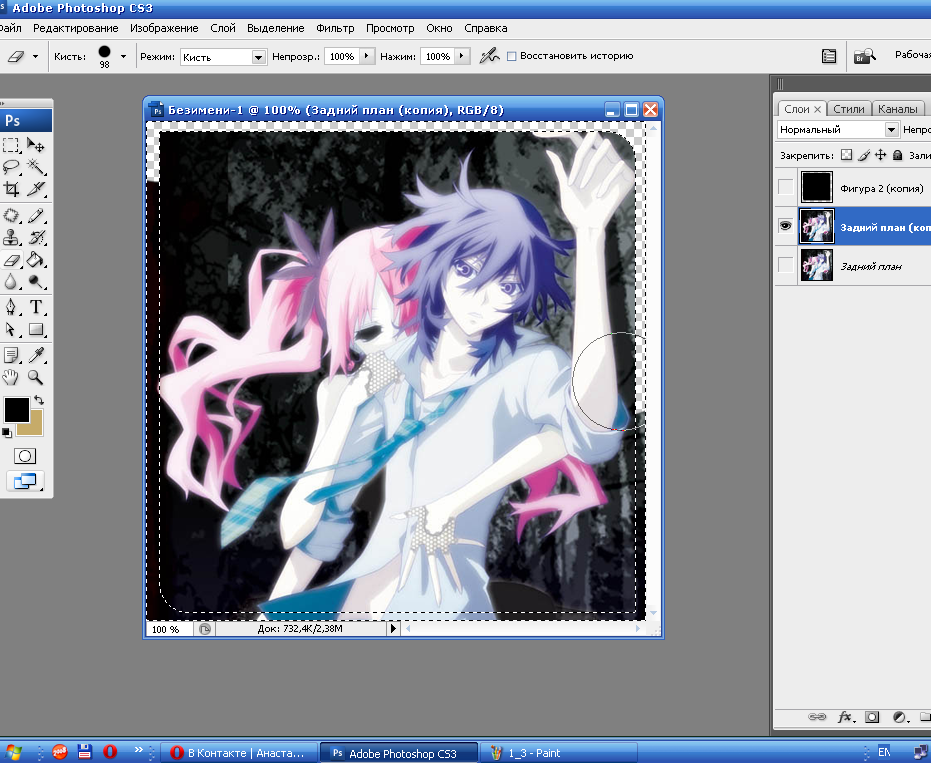This screenshot has width=931, height=763.
Task: Select the Zoom tool
Action: (36, 377)
